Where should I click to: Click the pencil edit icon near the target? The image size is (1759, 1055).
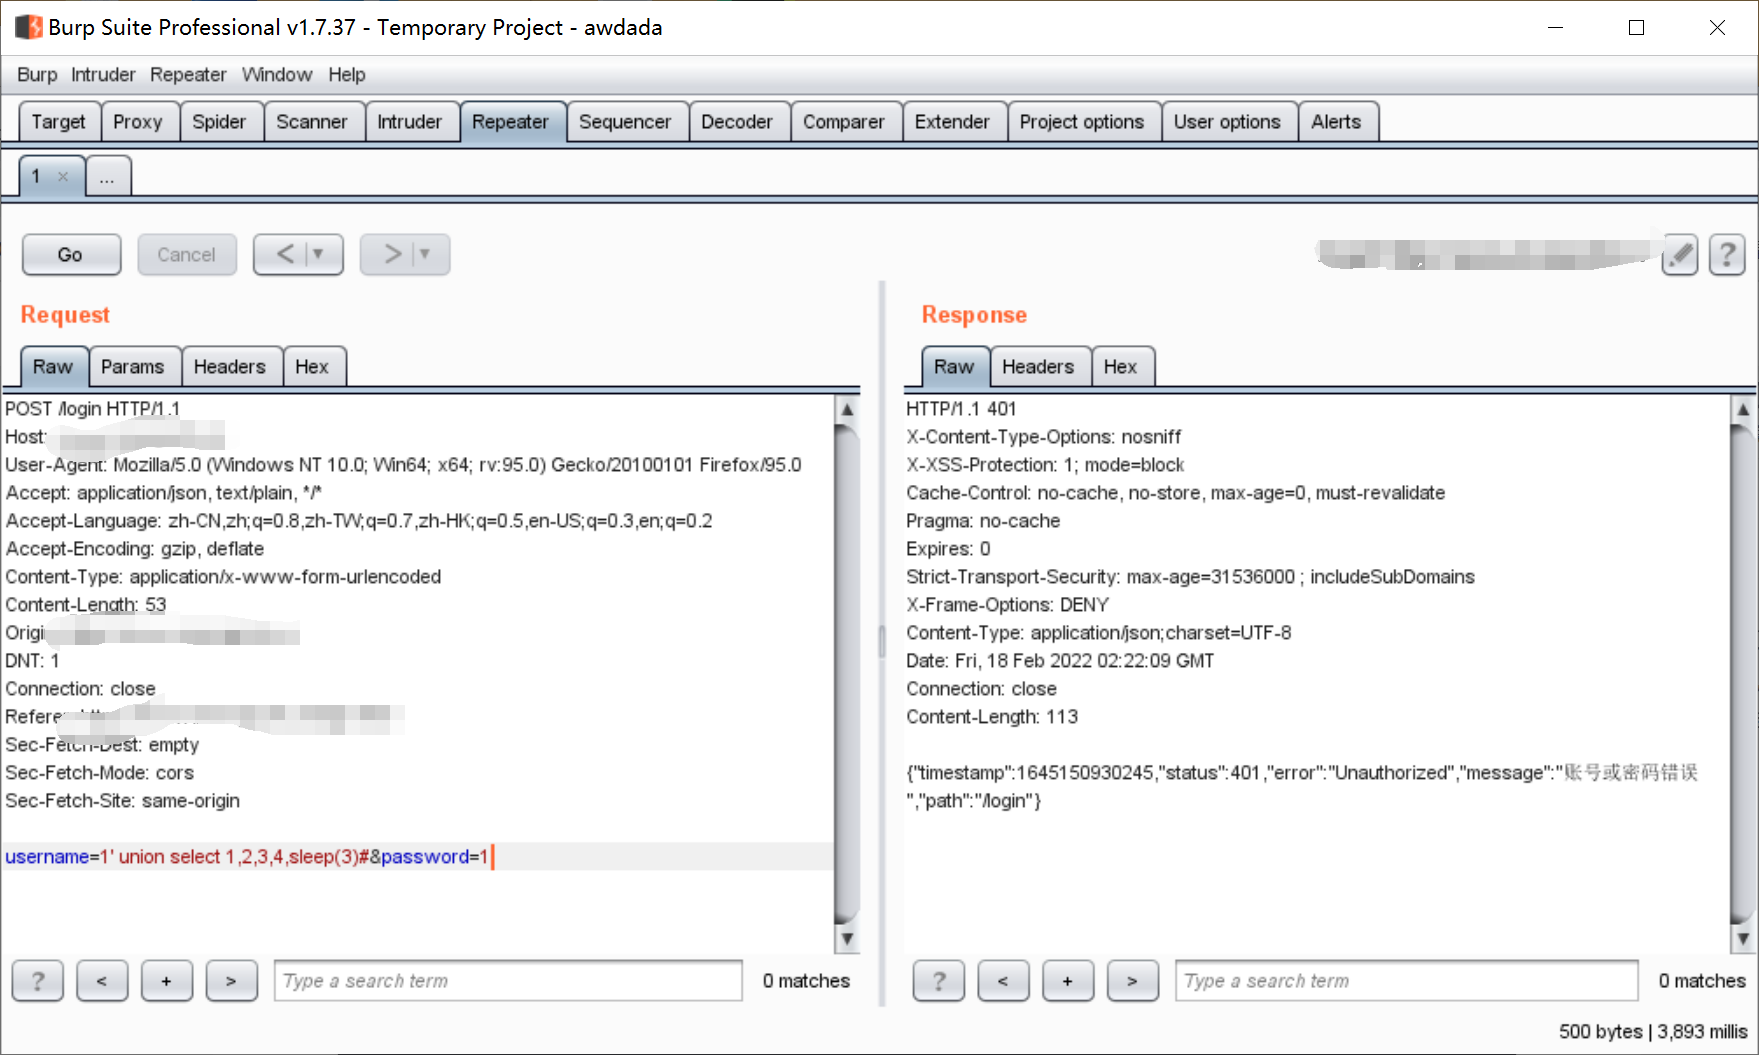pyautogui.click(x=1680, y=255)
